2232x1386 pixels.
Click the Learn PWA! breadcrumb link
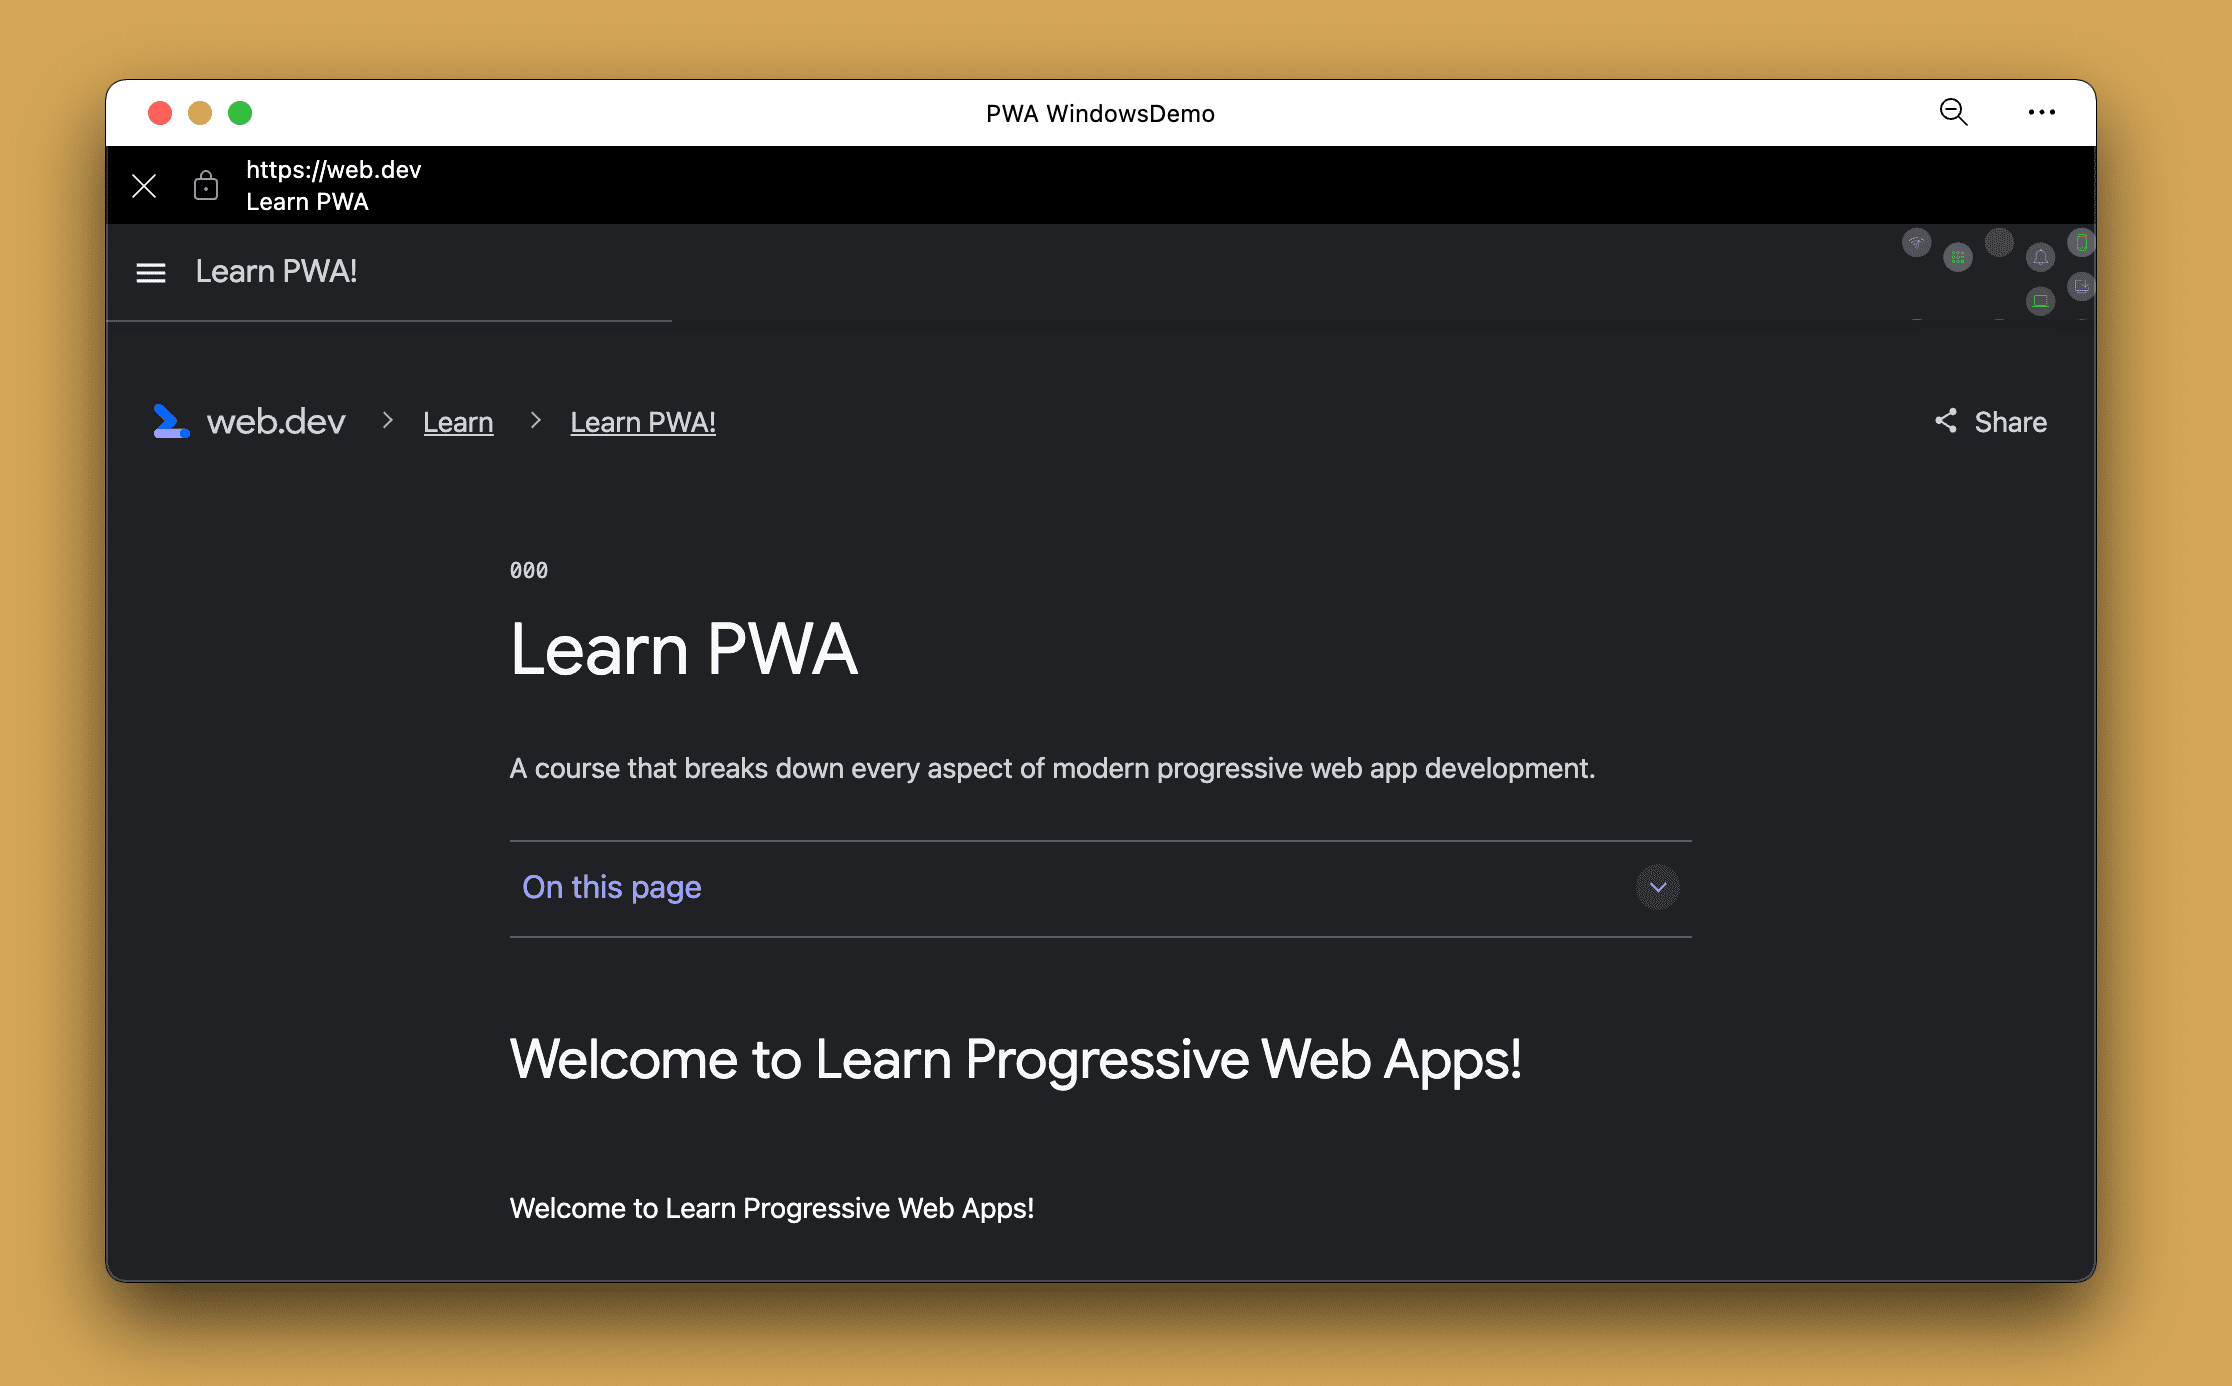tap(645, 422)
